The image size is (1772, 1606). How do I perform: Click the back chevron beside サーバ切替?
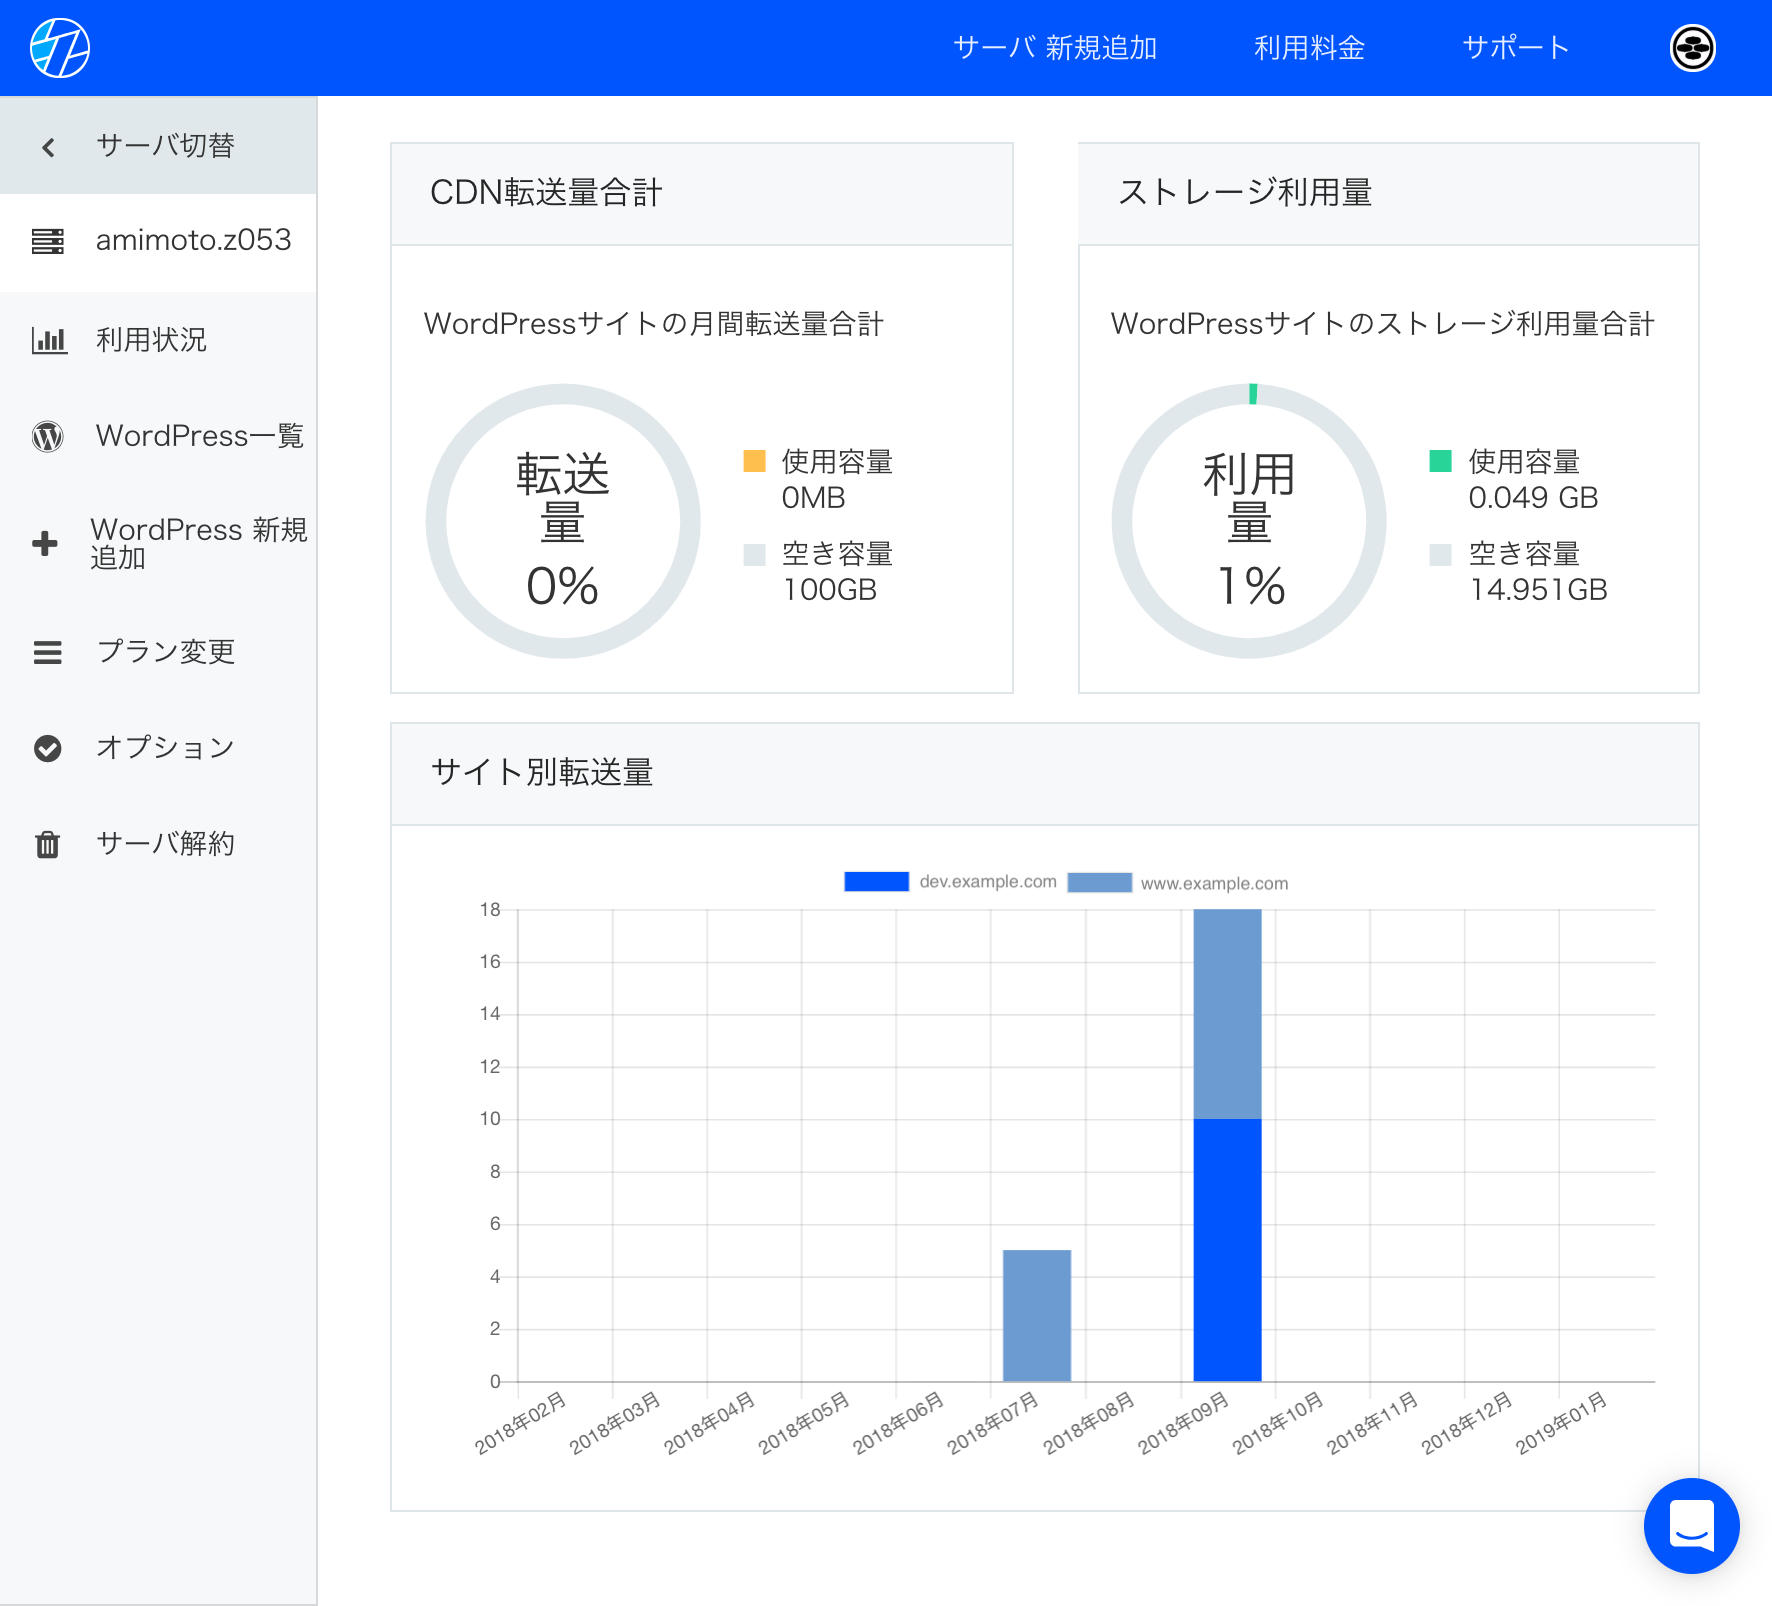coord(48,148)
